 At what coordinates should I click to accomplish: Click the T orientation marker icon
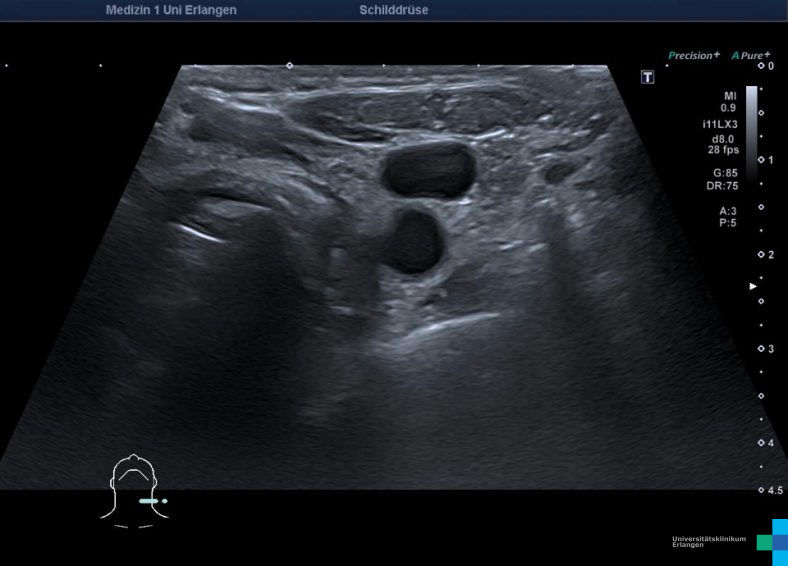647,77
